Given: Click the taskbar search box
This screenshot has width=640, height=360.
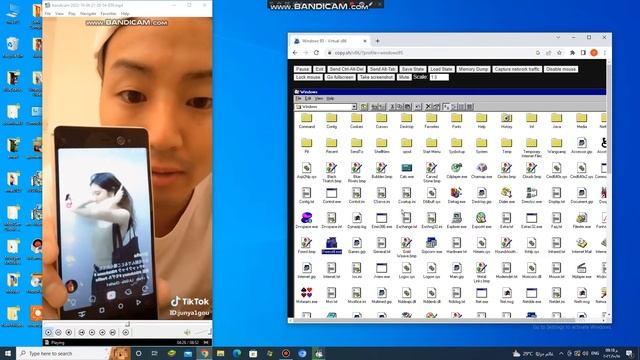Looking at the screenshot, I should coord(63,353).
